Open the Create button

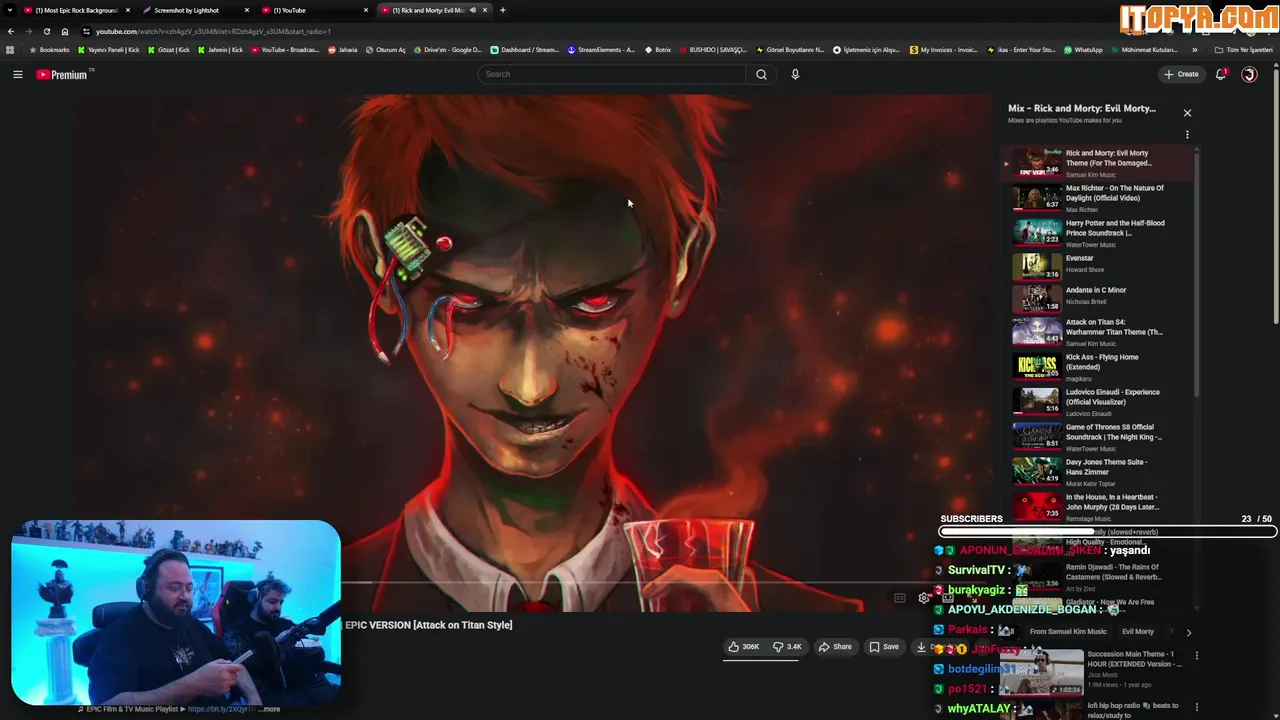tap(1181, 74)
